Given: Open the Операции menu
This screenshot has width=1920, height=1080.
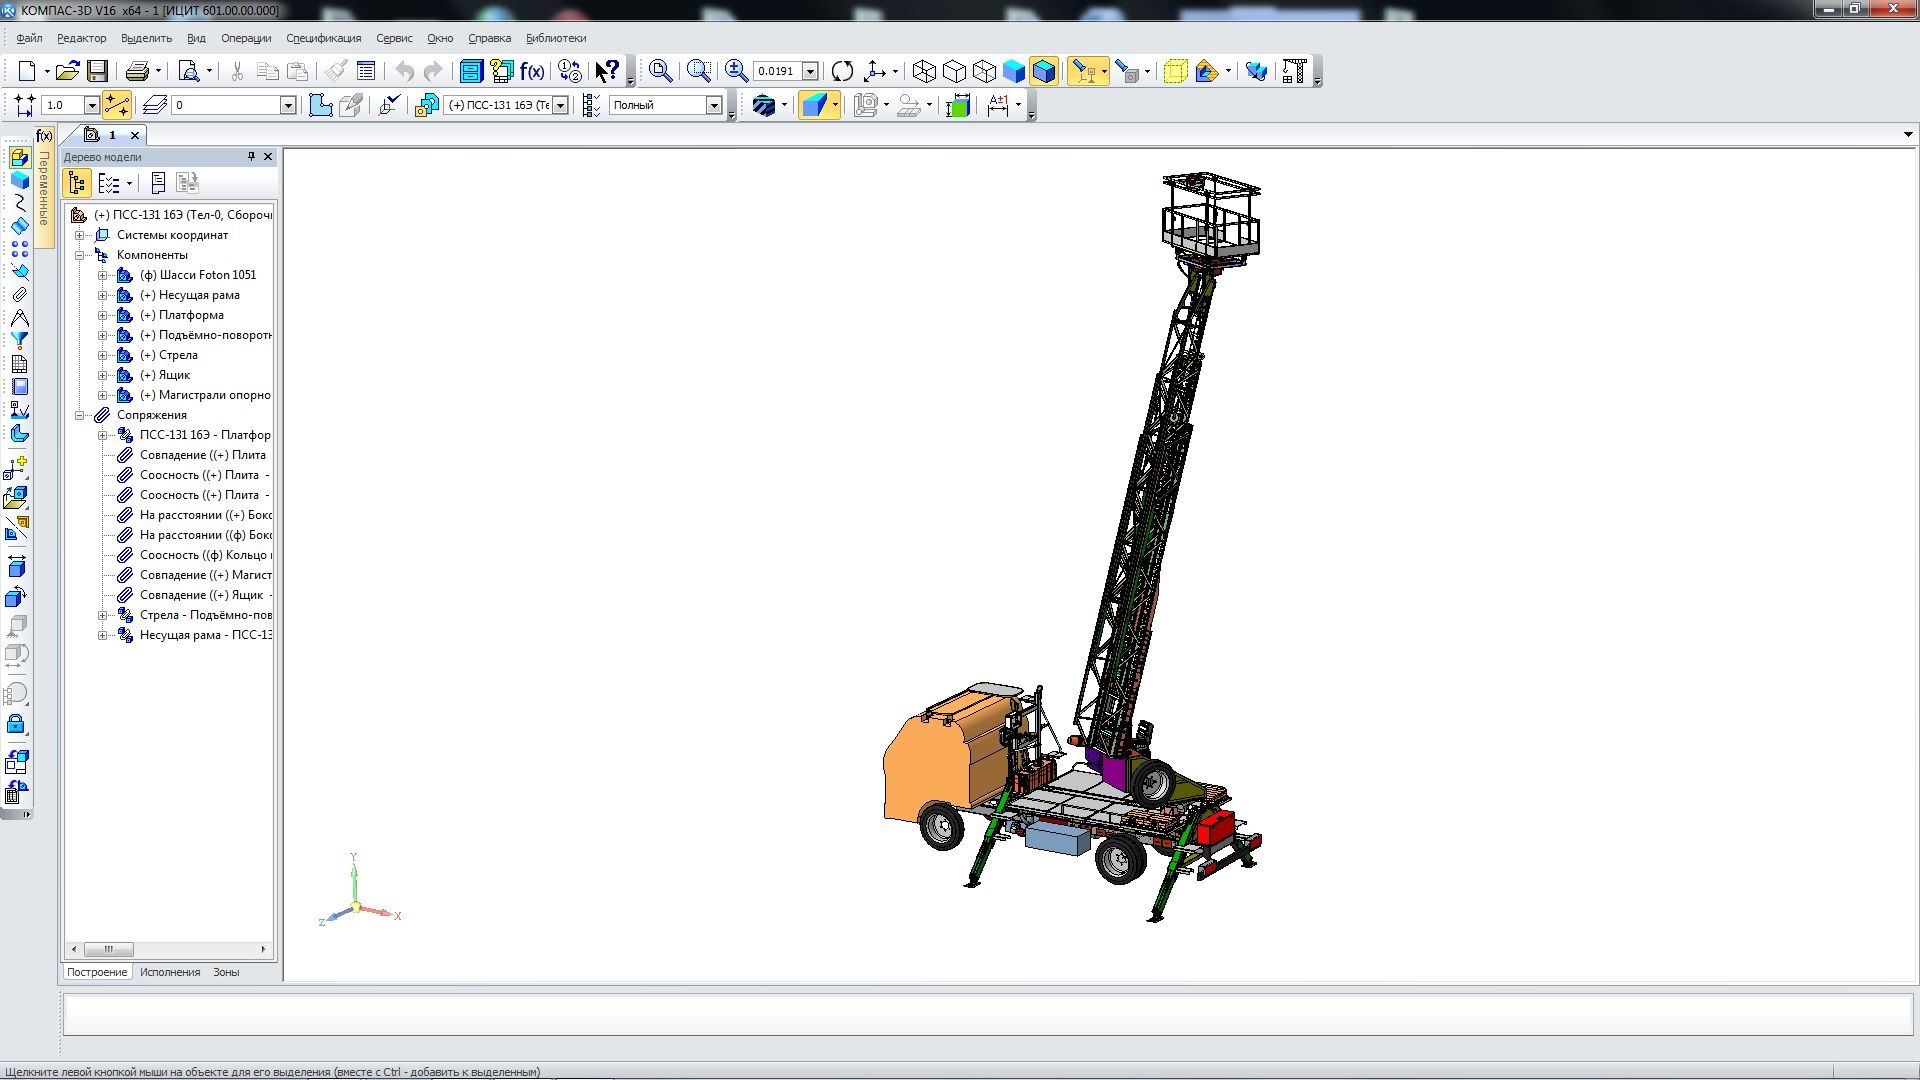Looking at the screenshot, I should point(246,38).
